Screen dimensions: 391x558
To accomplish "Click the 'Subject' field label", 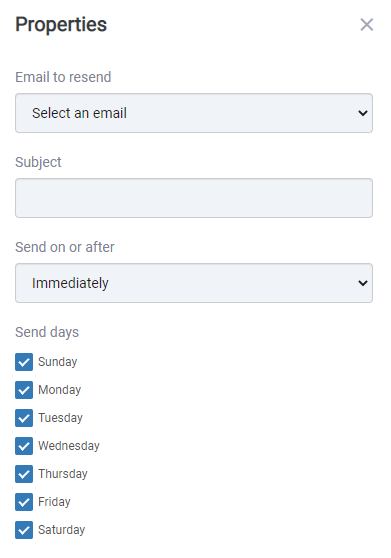I will coord(38,162).
